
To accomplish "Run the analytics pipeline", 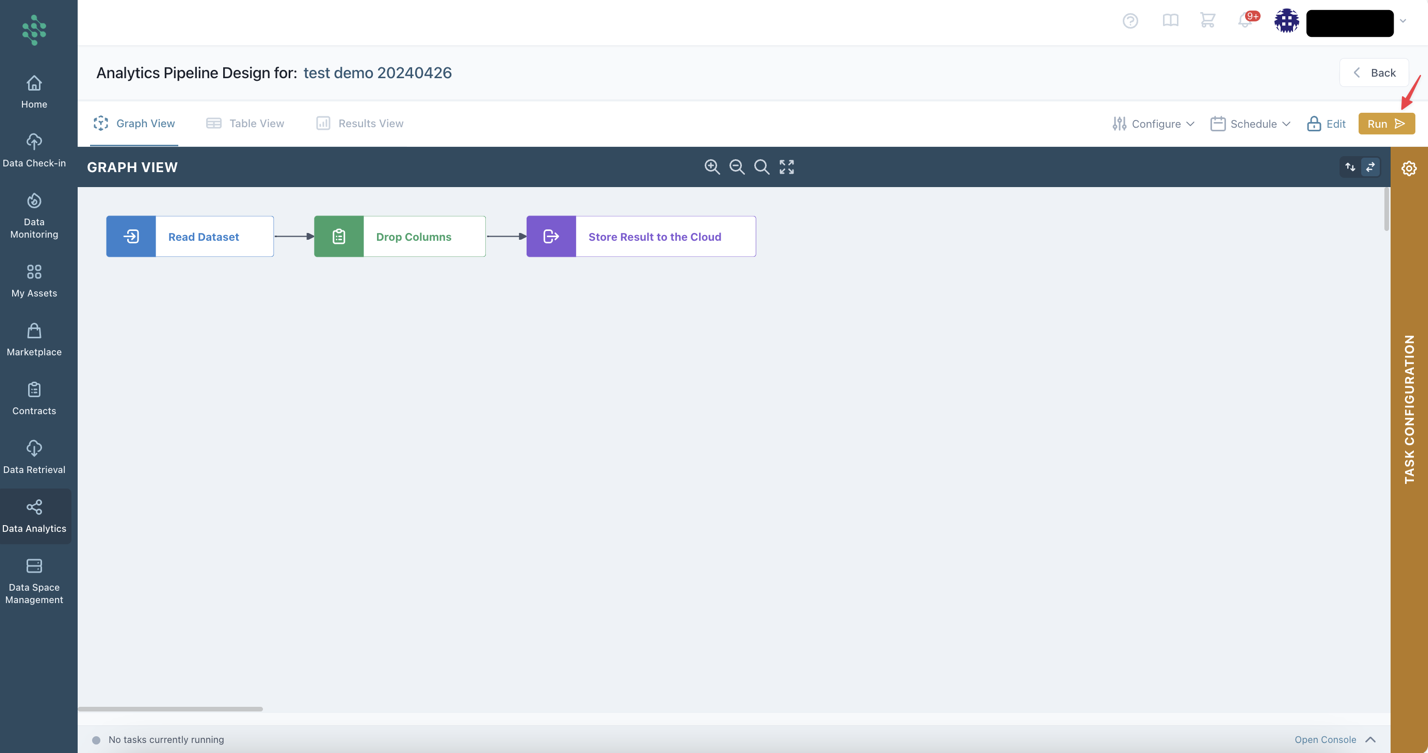I will coord(1386,124).
